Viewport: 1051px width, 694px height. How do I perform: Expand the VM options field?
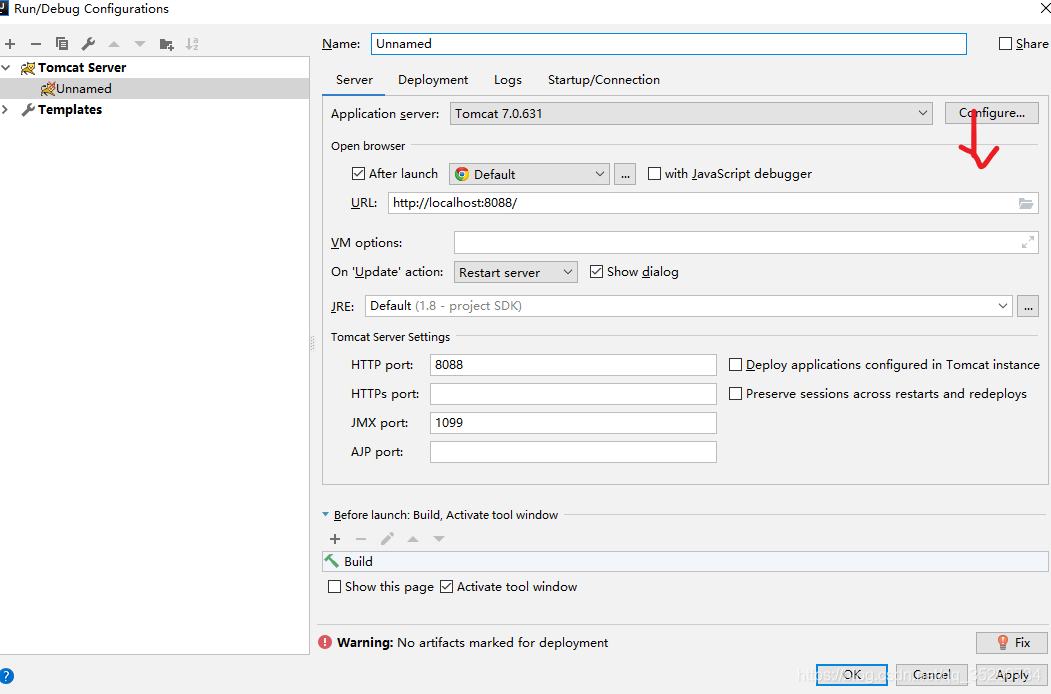[x=1028, y=243]
